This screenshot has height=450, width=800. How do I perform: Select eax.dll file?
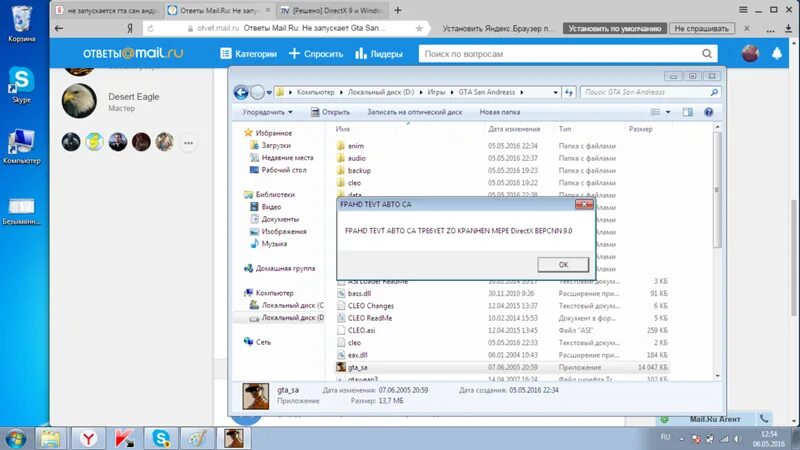coord(357,355)
